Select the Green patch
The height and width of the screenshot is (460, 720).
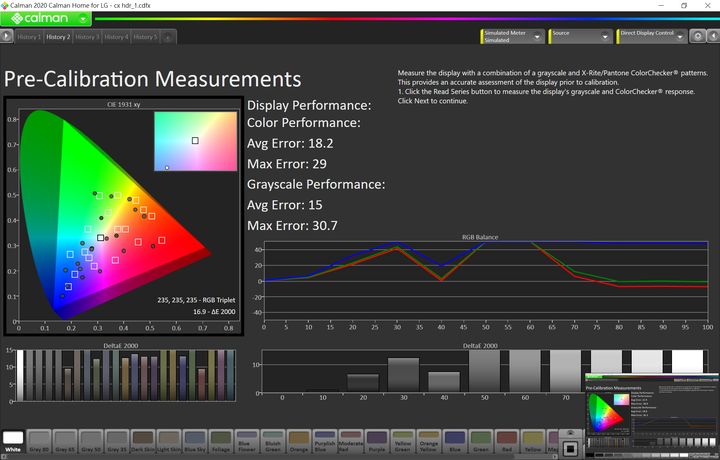click(x=481, y=441)
